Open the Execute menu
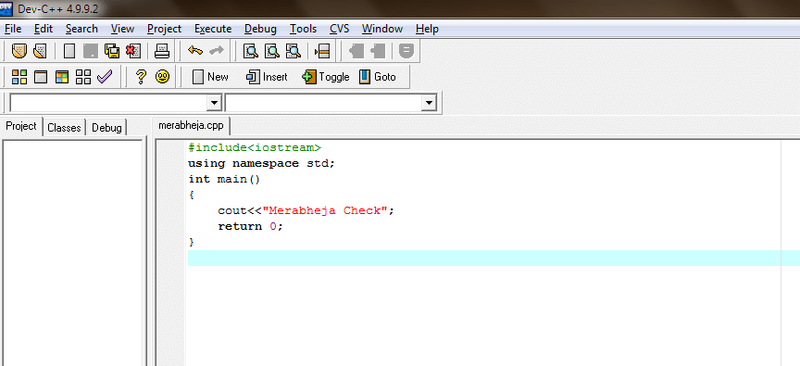This screenshot has width=800, height=366. pos(213,29)
